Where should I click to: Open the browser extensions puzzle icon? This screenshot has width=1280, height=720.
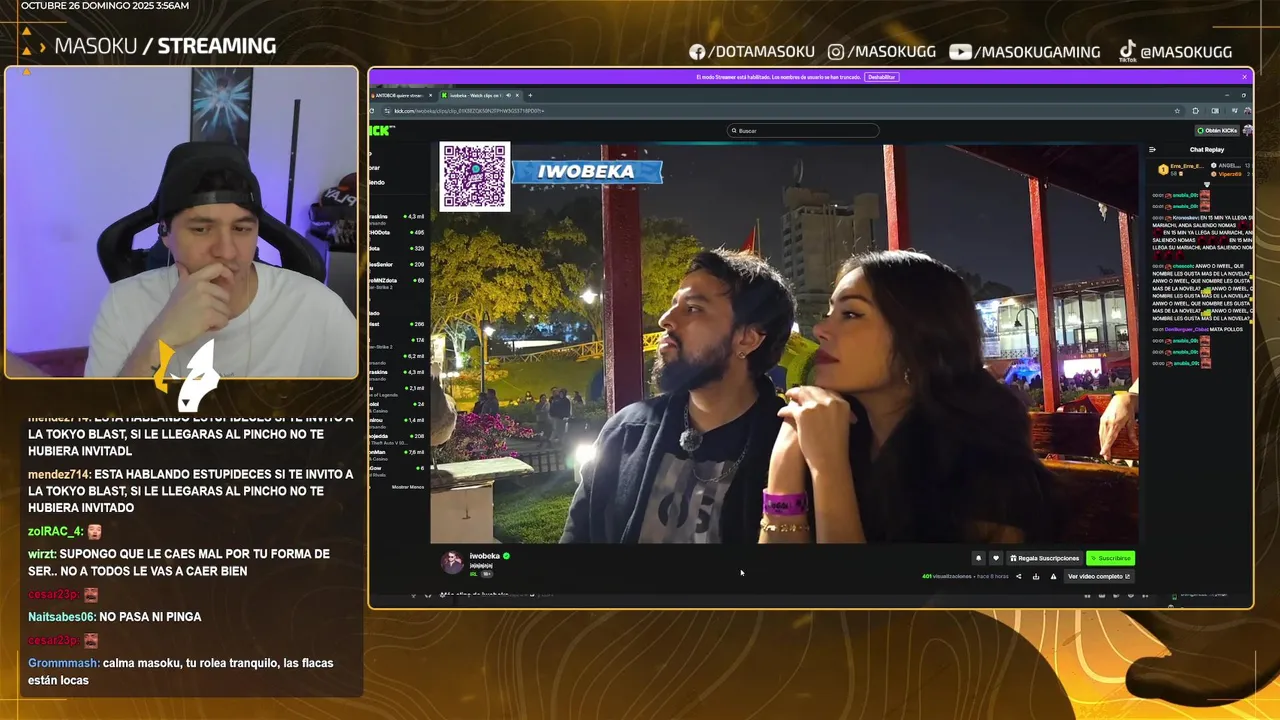point(1196,111)
